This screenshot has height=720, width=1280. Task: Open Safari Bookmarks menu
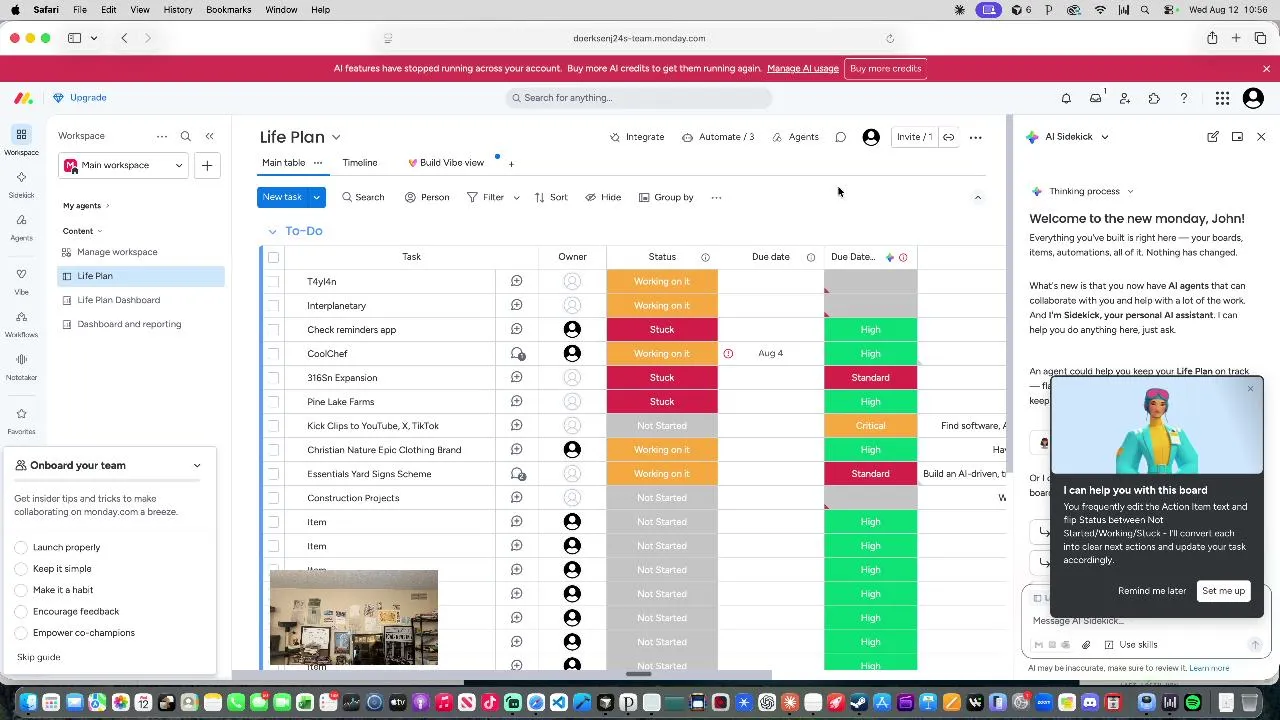(x=228, y=10)
